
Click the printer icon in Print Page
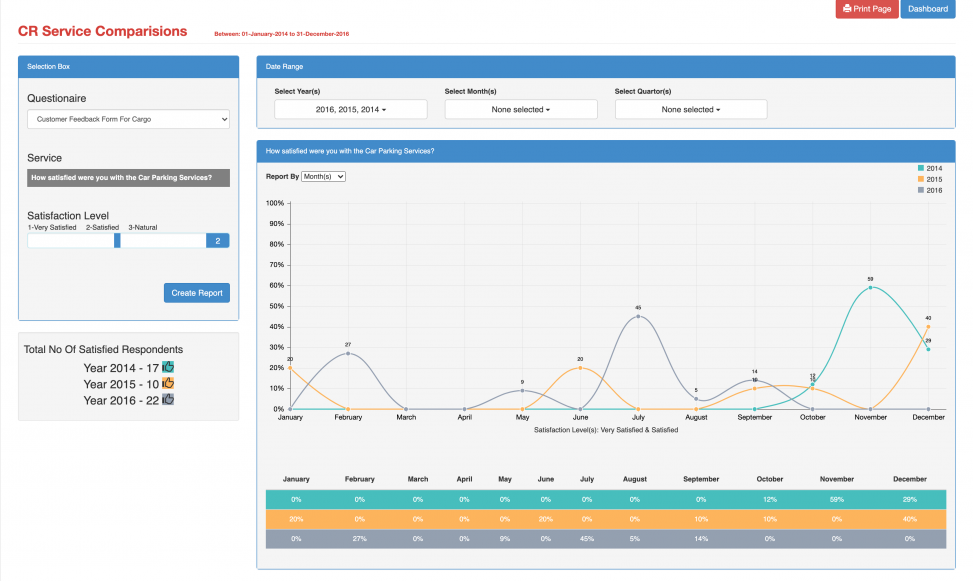pos(847,9)
